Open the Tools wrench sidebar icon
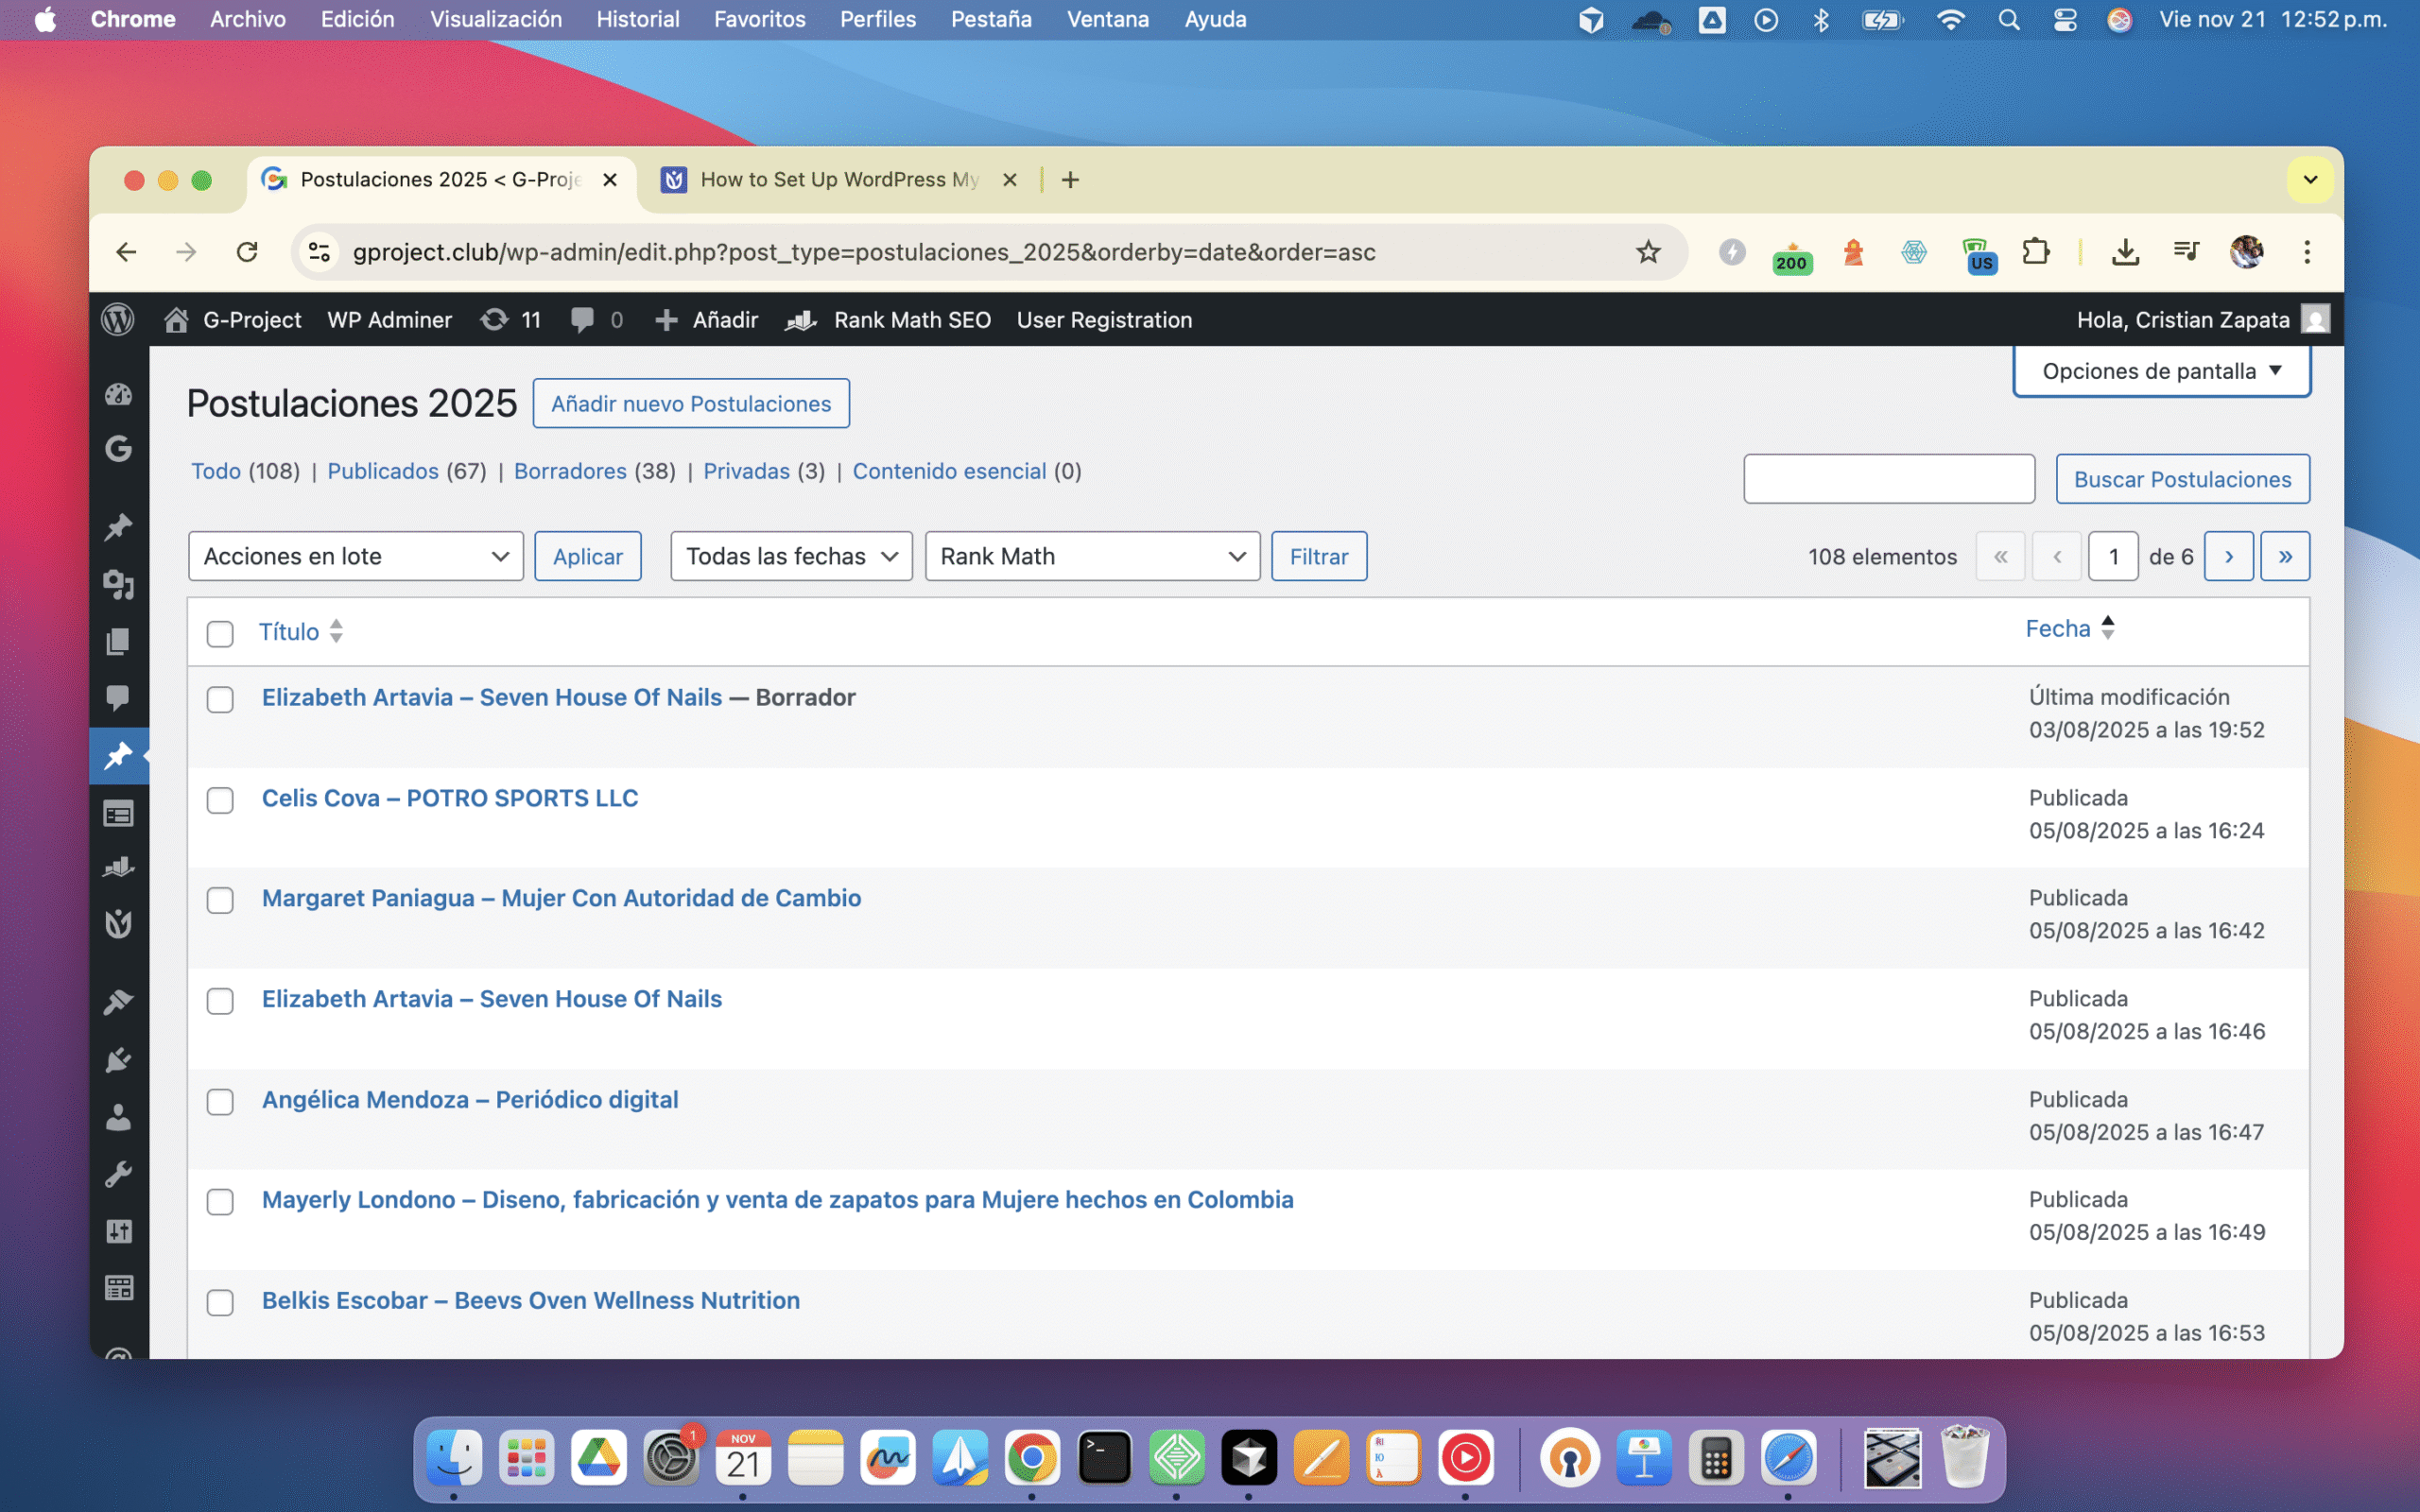 (x=118, y=1174)
